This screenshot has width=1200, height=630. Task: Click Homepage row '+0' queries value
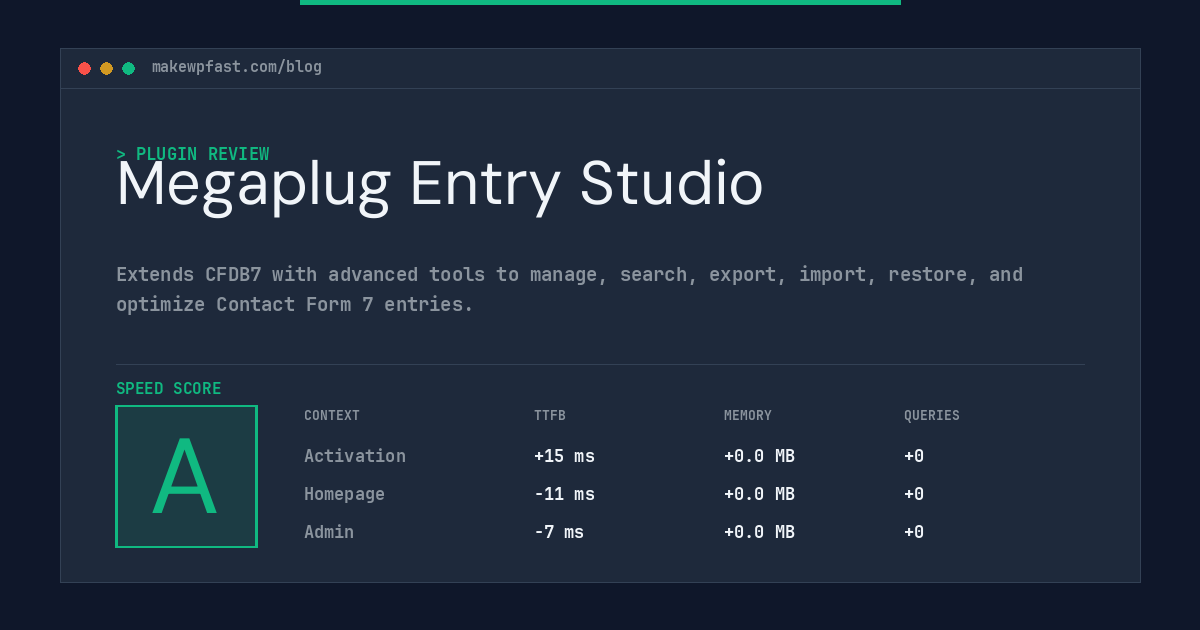point(914,494)
